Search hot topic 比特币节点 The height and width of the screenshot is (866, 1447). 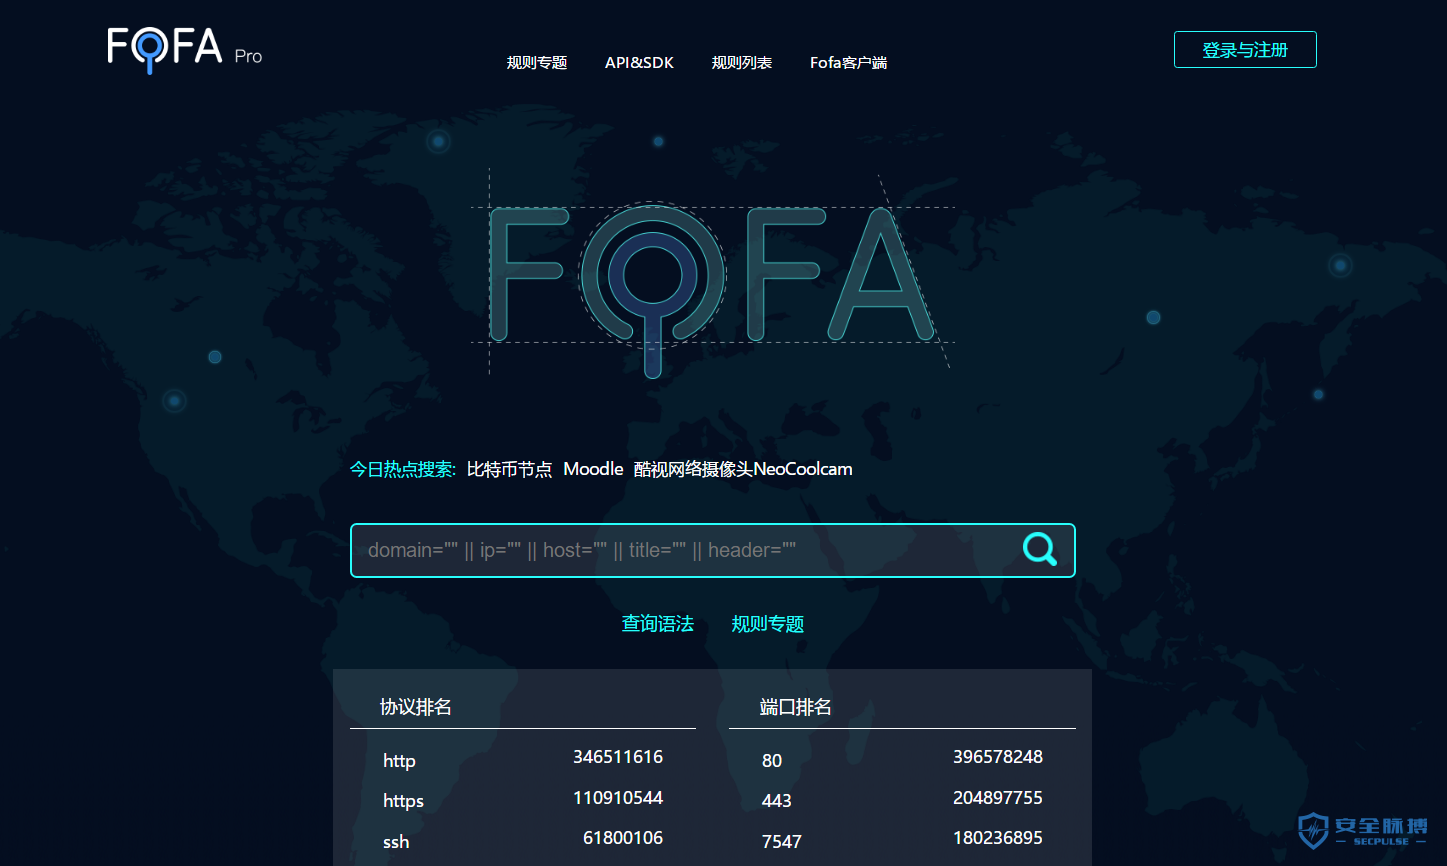(x=509, y=469)
